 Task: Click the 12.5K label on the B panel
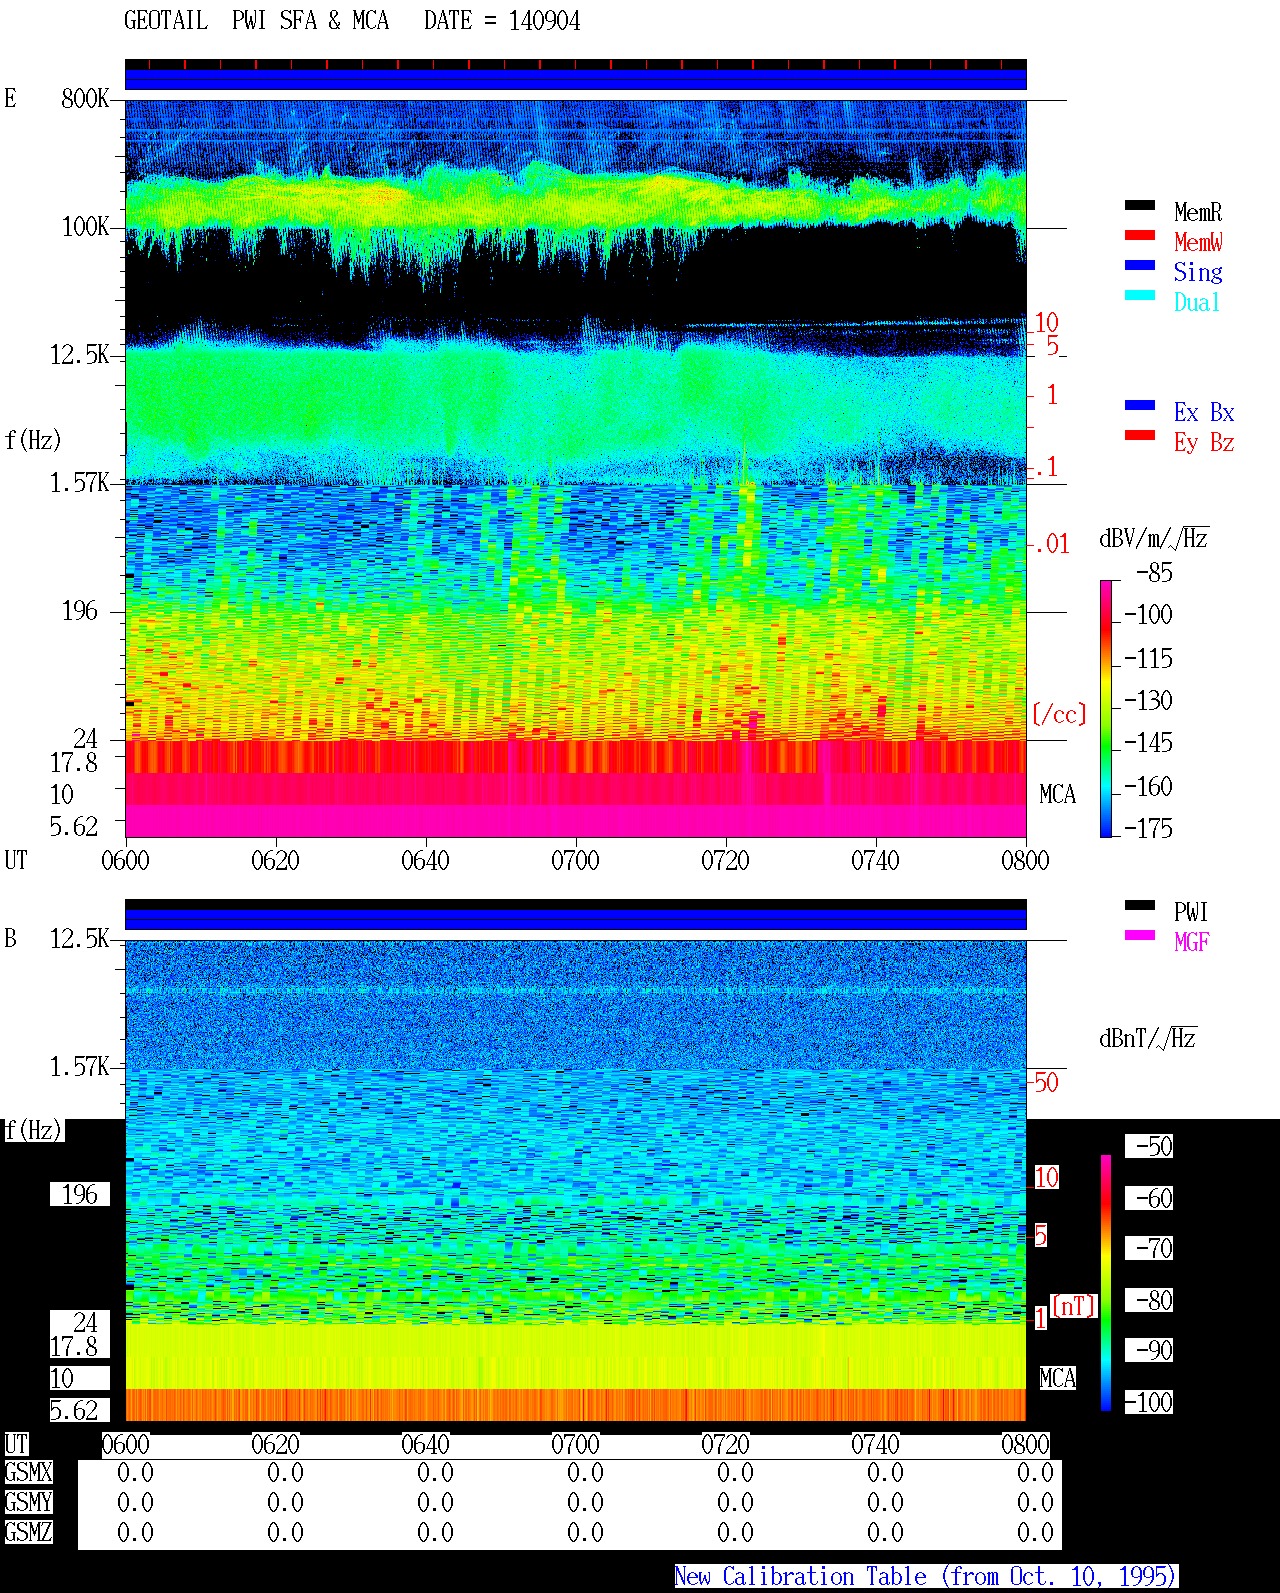pyautogui.click(x=80, y=938)
